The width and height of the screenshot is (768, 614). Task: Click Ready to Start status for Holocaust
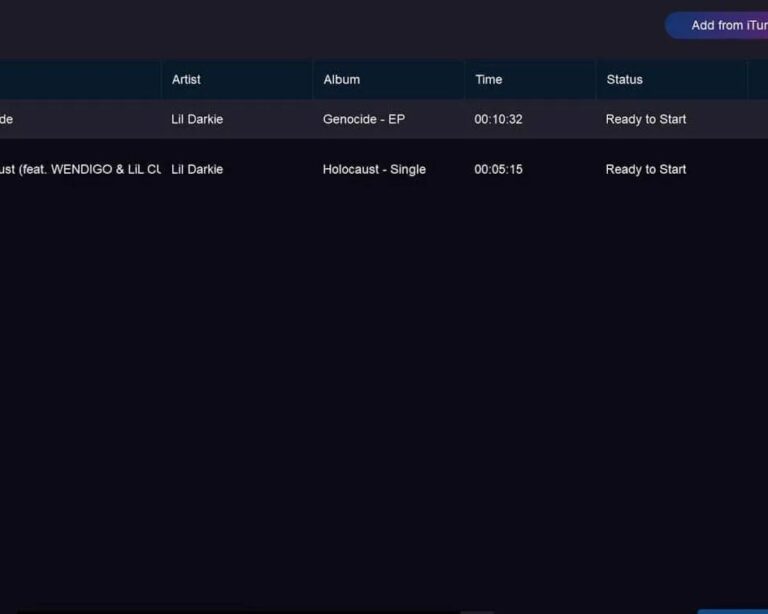646,169
